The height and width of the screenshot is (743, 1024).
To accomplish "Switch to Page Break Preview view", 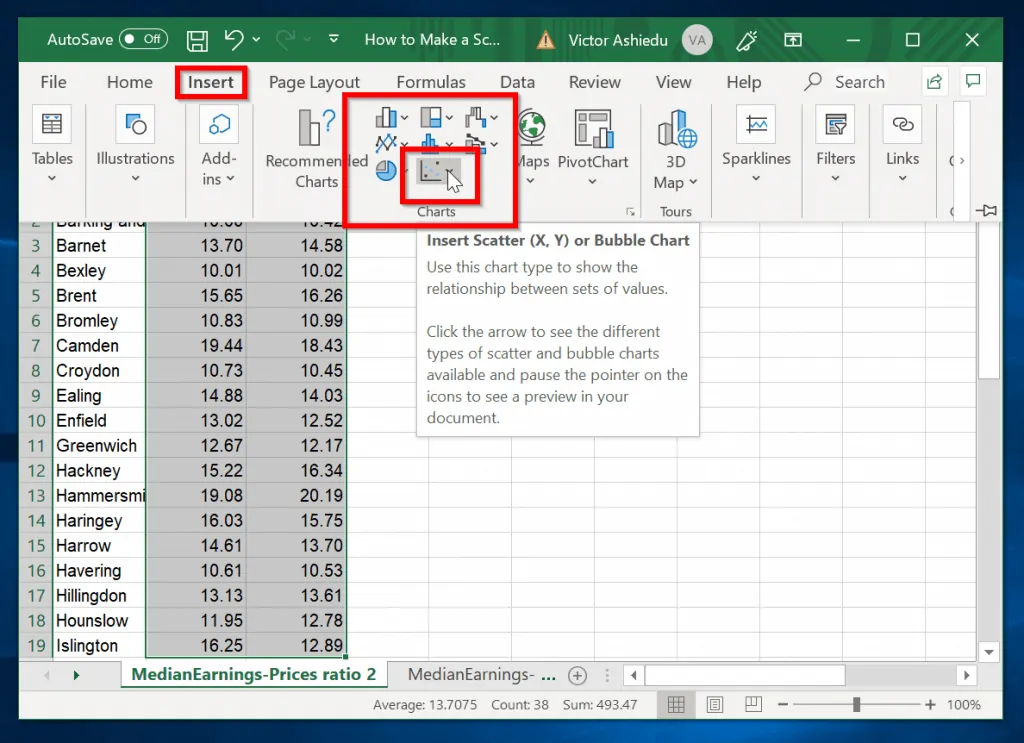I will [x=753, y=705].
